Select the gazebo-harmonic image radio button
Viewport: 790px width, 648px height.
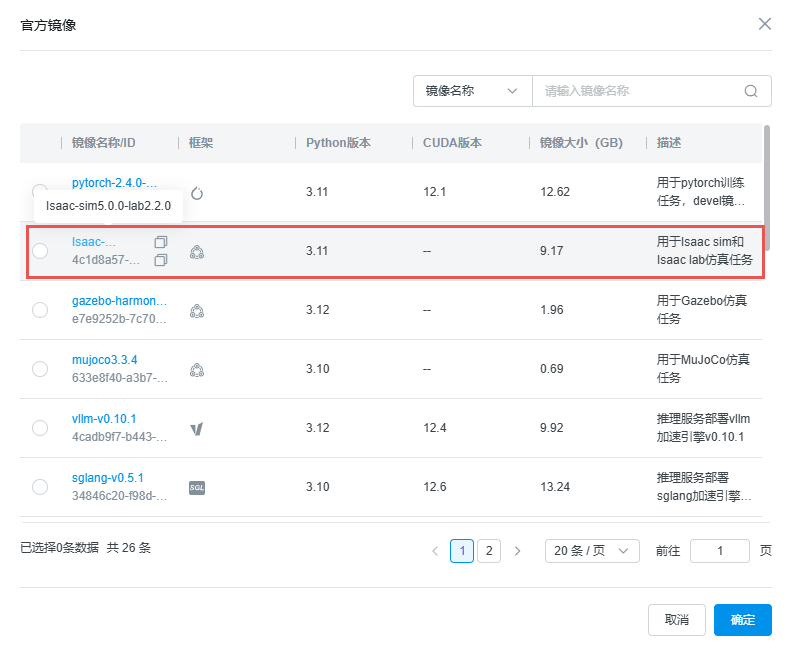pos(40,310)
